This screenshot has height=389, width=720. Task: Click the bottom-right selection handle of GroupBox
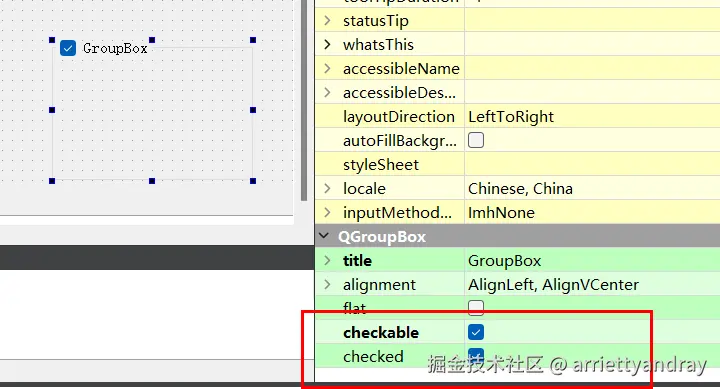point(253,181)
